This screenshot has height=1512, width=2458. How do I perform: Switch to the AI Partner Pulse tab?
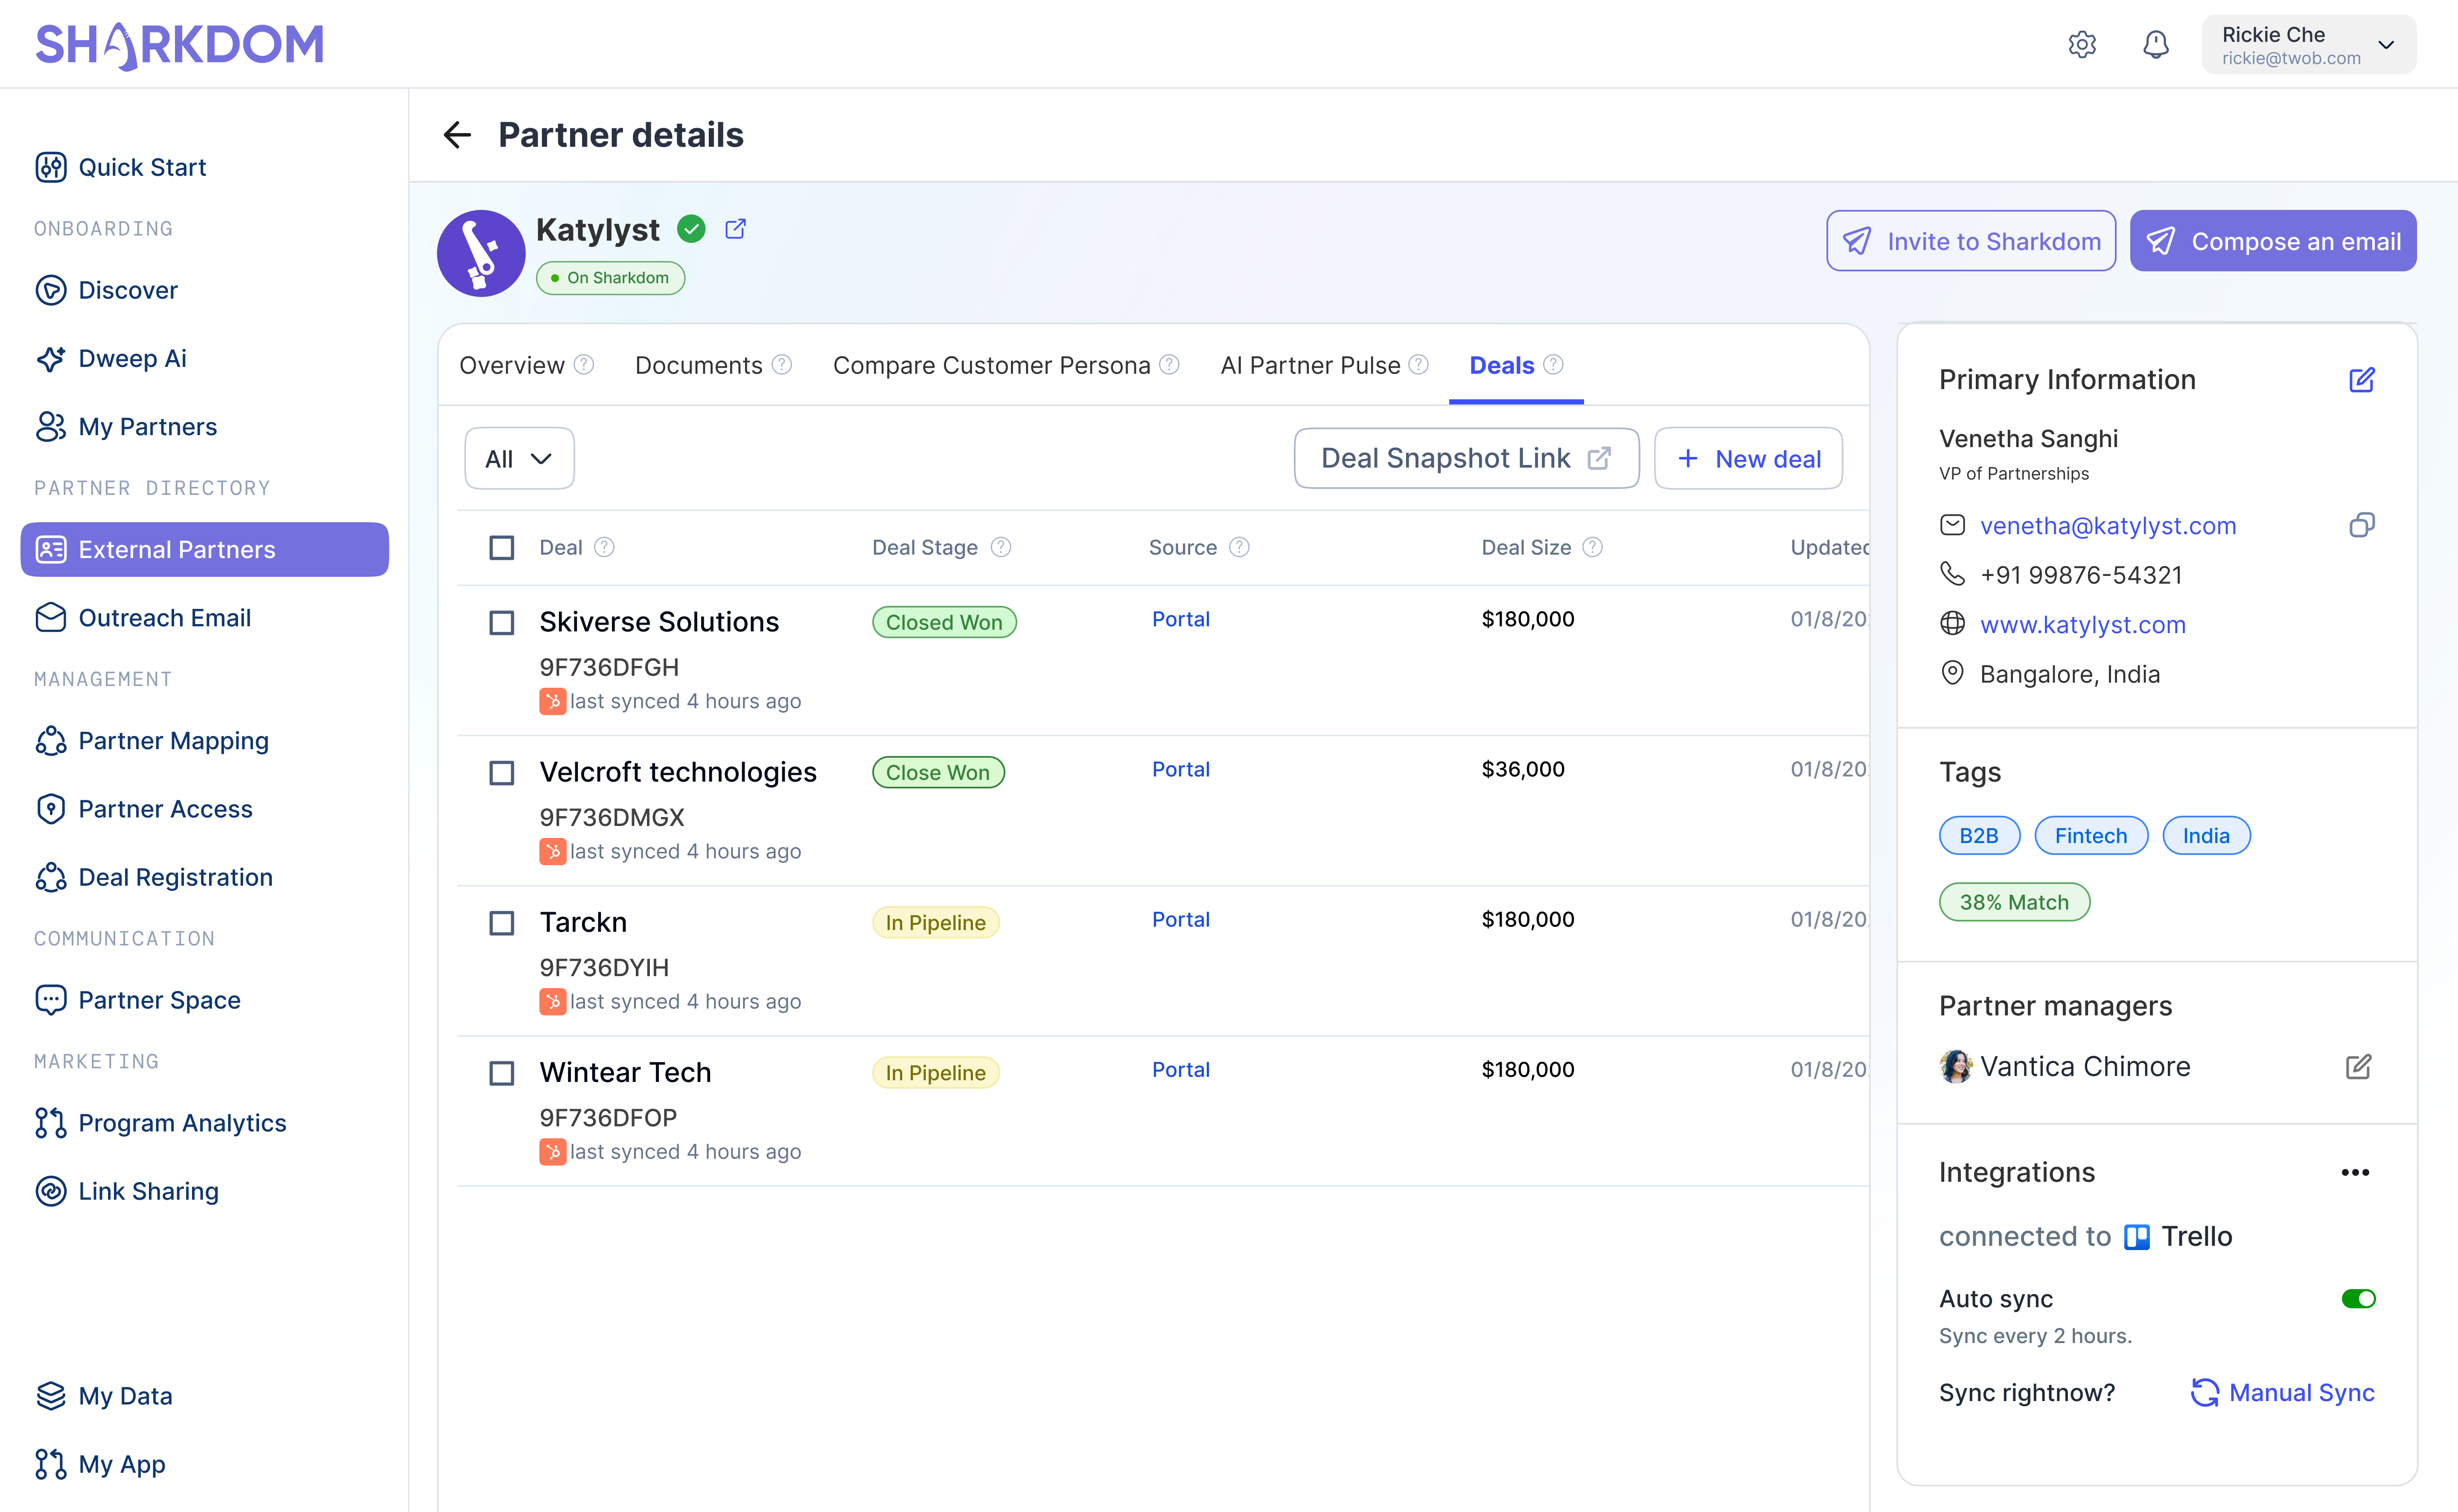click(x=1310, y=366)
